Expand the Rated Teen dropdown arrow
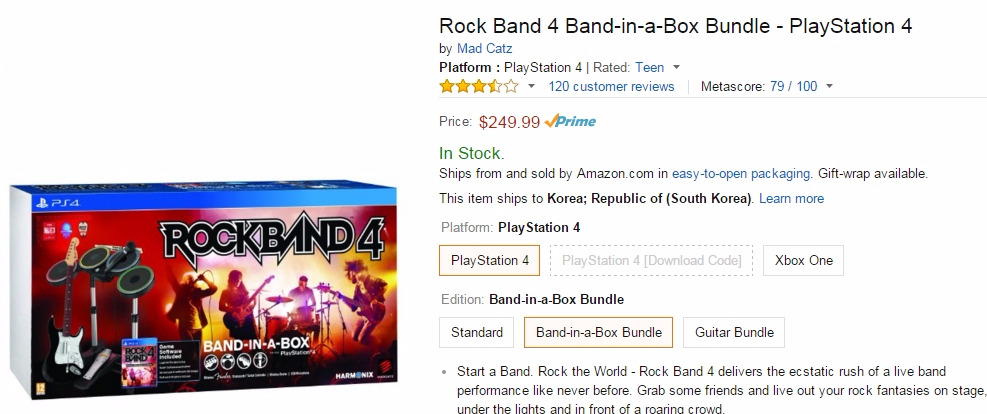The image size is (987, 414). point(677,67)
